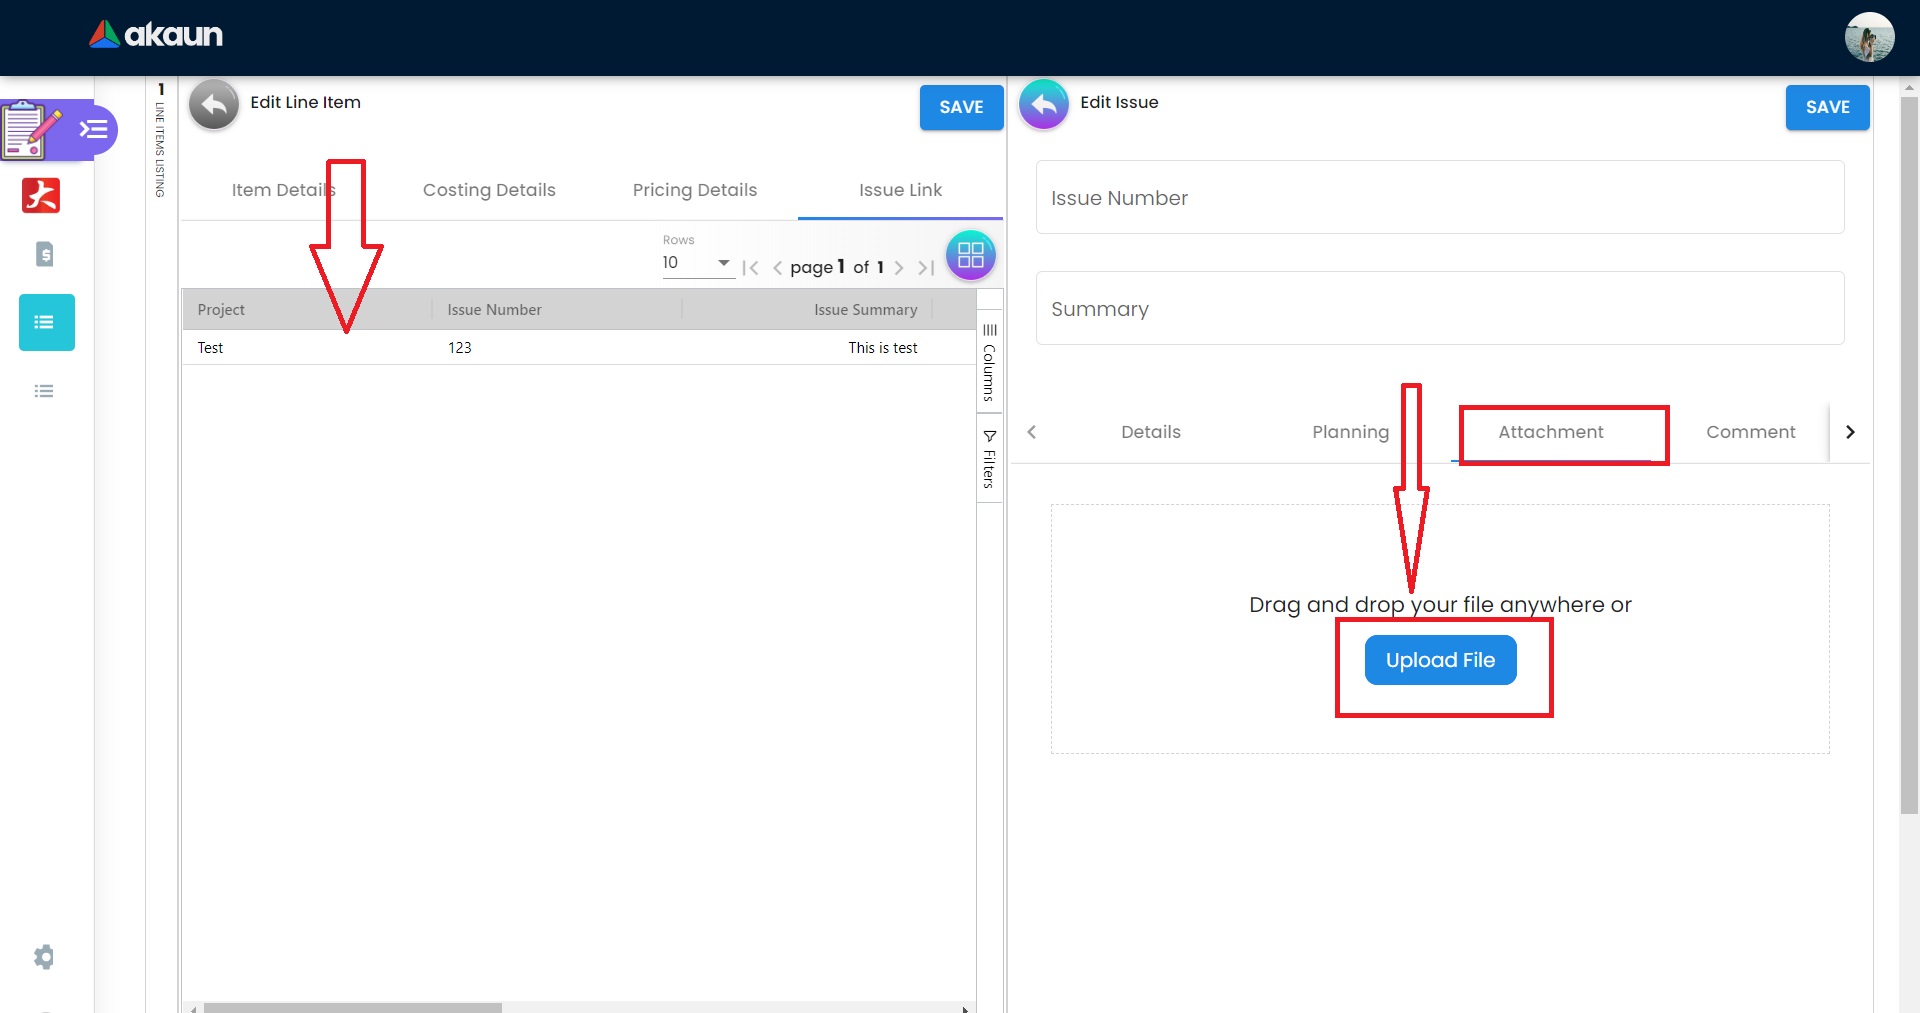Screen dimensions: 1920x1013
Task: Open the settings gear icon in sidebar
Action: pos(44,957)
